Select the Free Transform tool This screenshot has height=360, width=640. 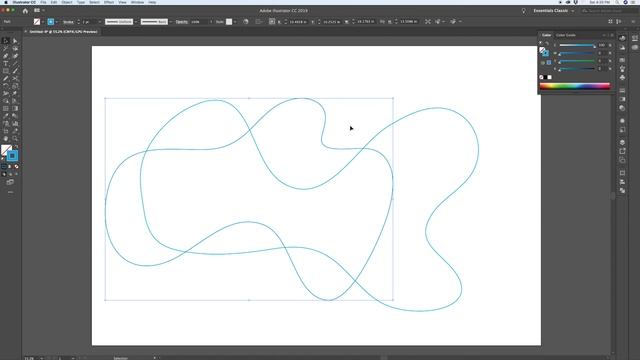coord(15,93)
